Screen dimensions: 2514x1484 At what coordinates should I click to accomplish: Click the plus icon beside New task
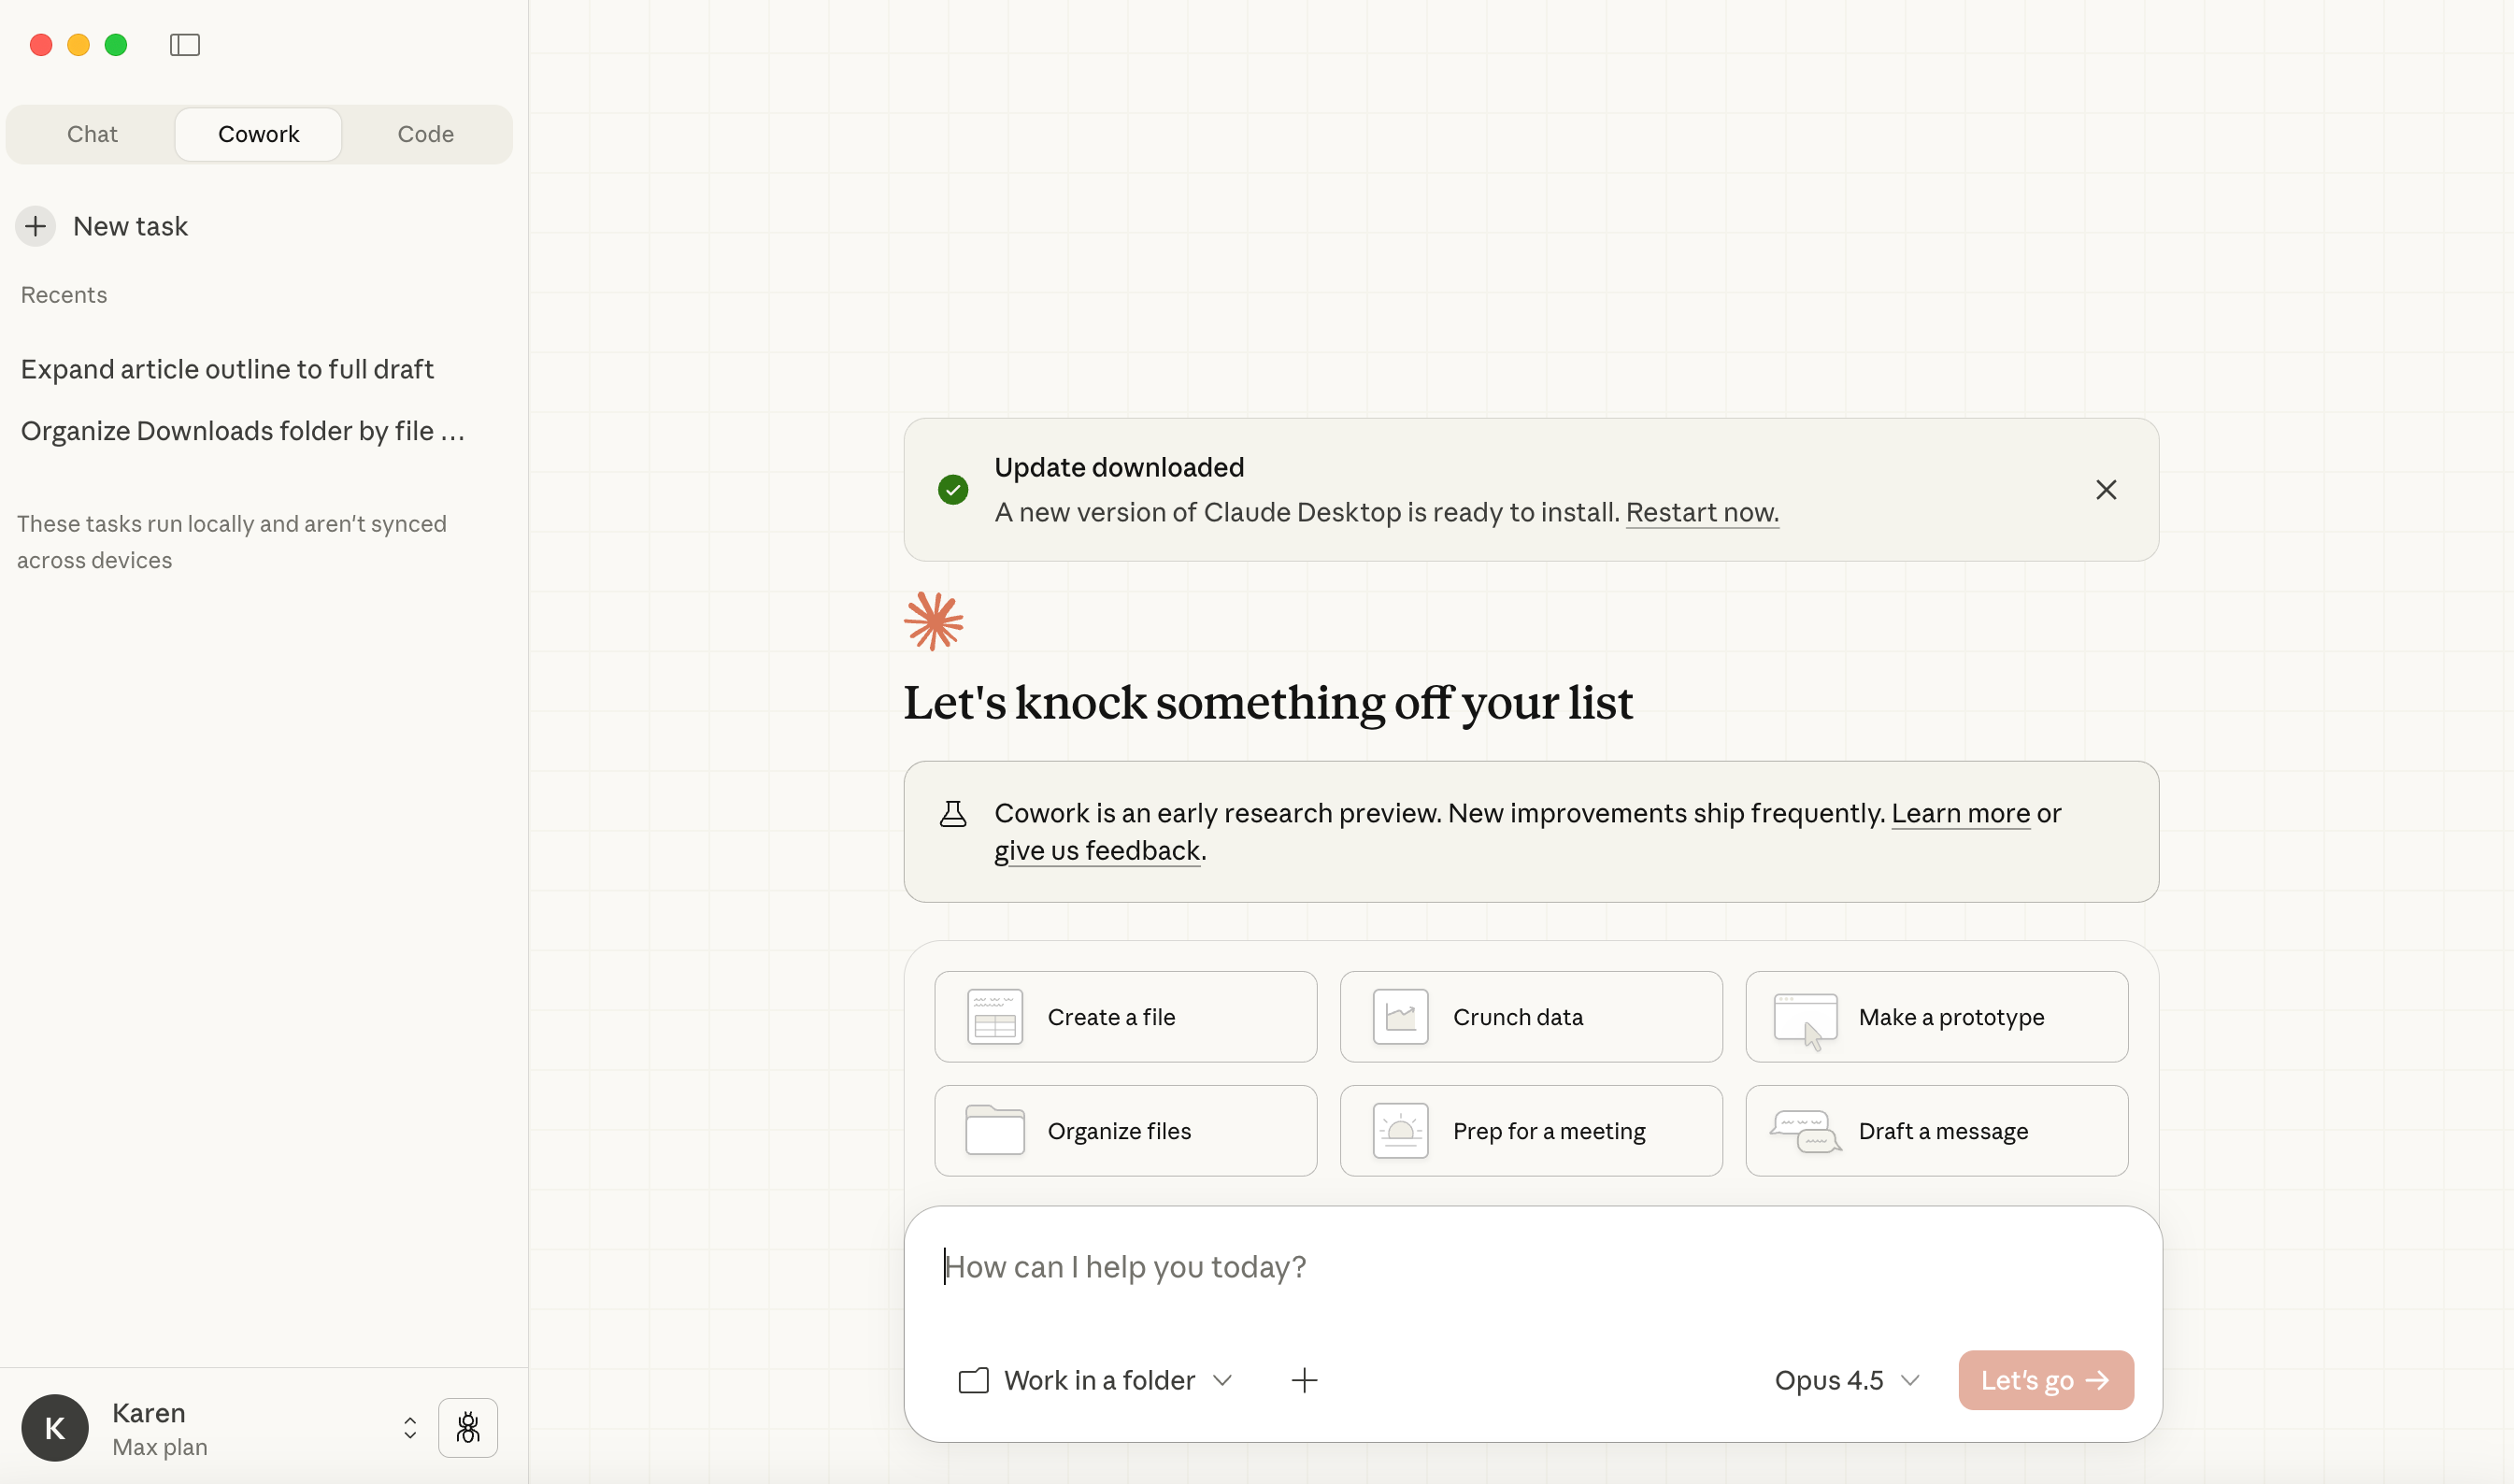click(x=36, y=226)
